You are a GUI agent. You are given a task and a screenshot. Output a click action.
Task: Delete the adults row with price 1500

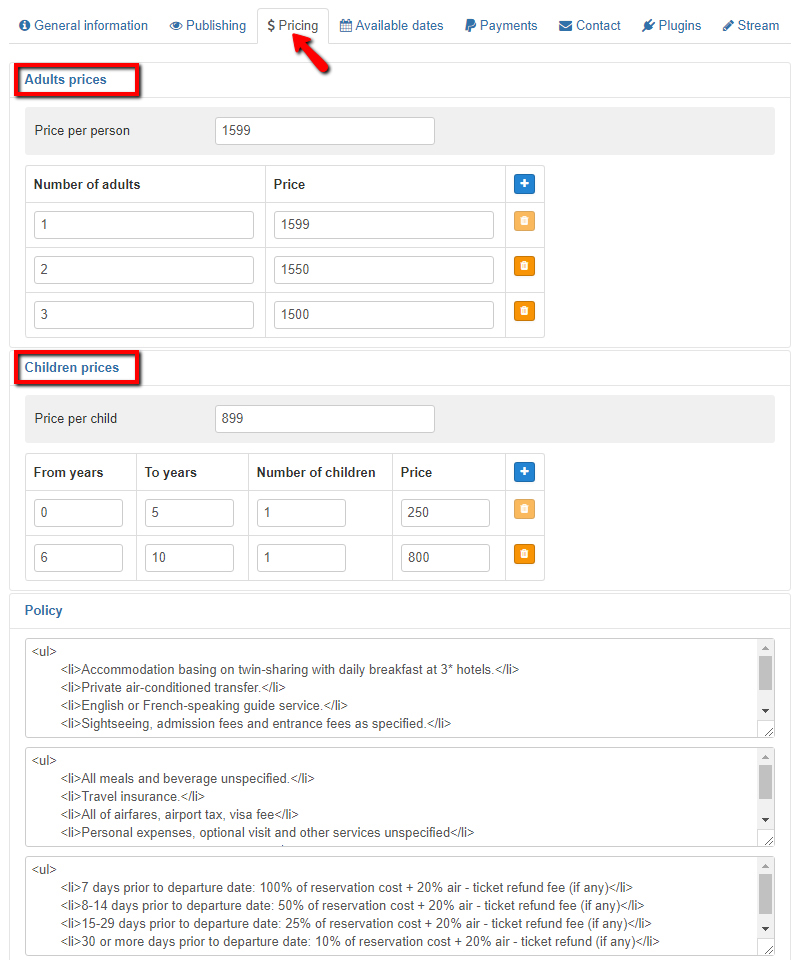coord(525,311)
